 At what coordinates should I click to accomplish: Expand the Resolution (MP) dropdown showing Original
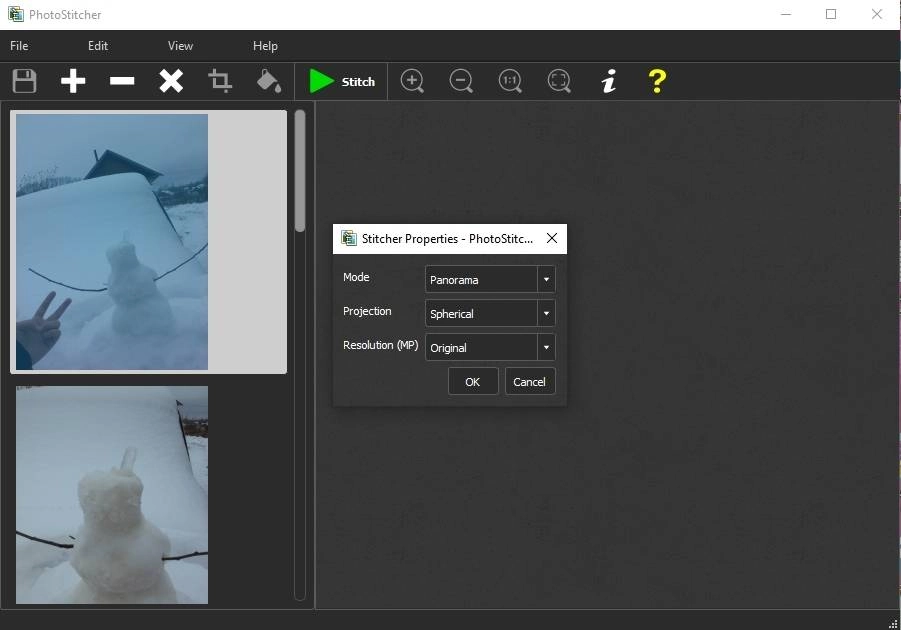pyautogui.click(x=490, y=347)
